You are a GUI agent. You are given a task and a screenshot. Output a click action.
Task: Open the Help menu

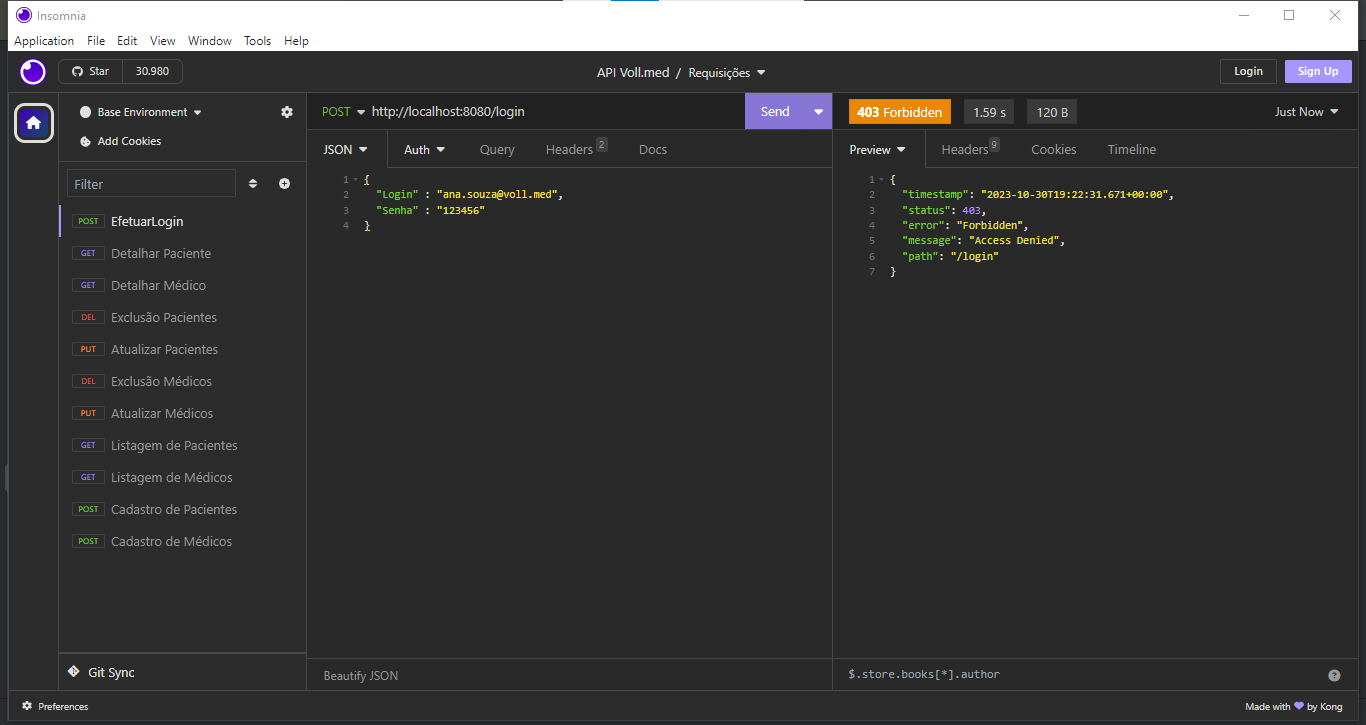tap(296, 41)
